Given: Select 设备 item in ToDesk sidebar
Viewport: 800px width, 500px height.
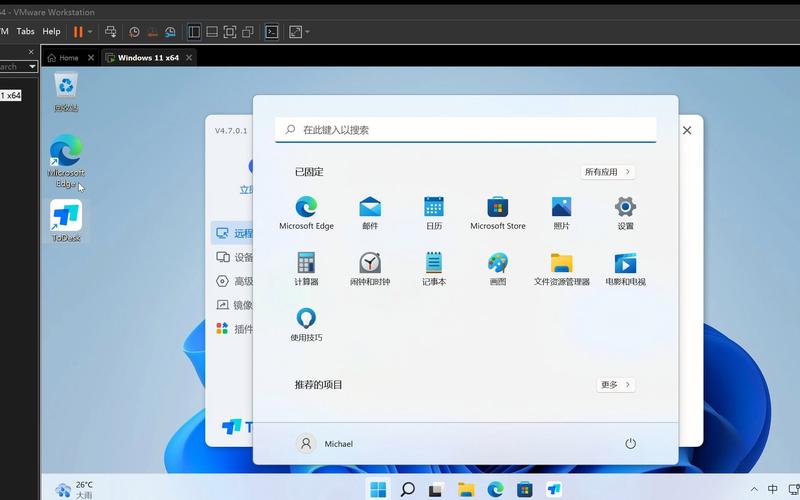Looking at the screenshot, I should point(233,257).
